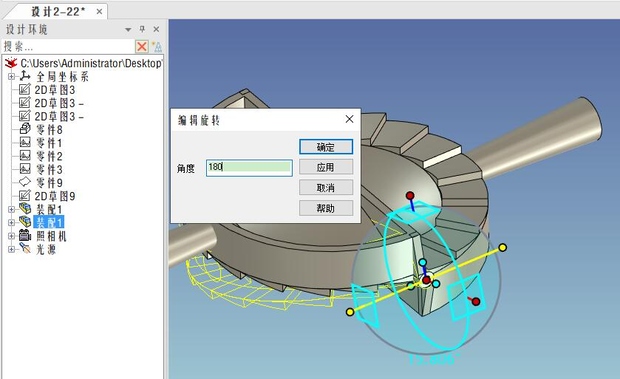Image resolution: width=620 pixels, height=379 pixels.
Task: Click the 搜索 search box
Action: (68, 47)
